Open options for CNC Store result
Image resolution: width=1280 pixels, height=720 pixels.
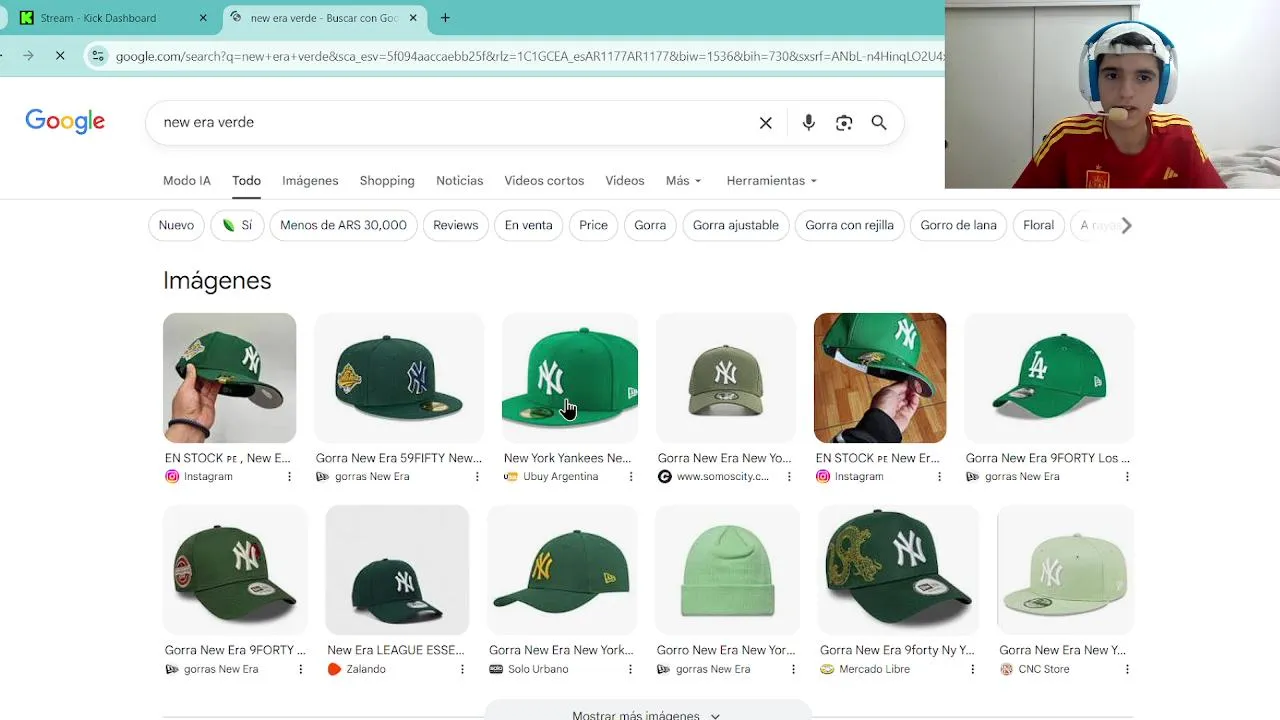[x=1127, y=669]
